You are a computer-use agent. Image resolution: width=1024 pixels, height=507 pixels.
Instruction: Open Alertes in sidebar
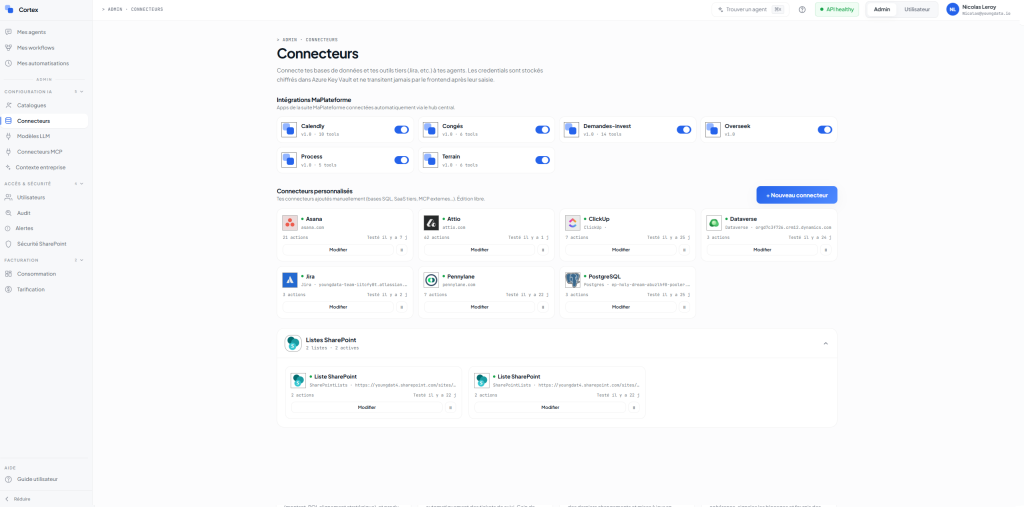point(44,228)
